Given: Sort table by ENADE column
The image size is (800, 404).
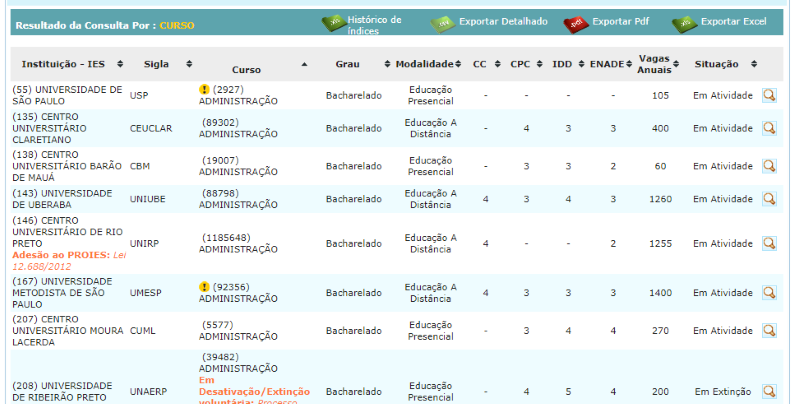Looking at the screenshot, I should pos(629,64).
